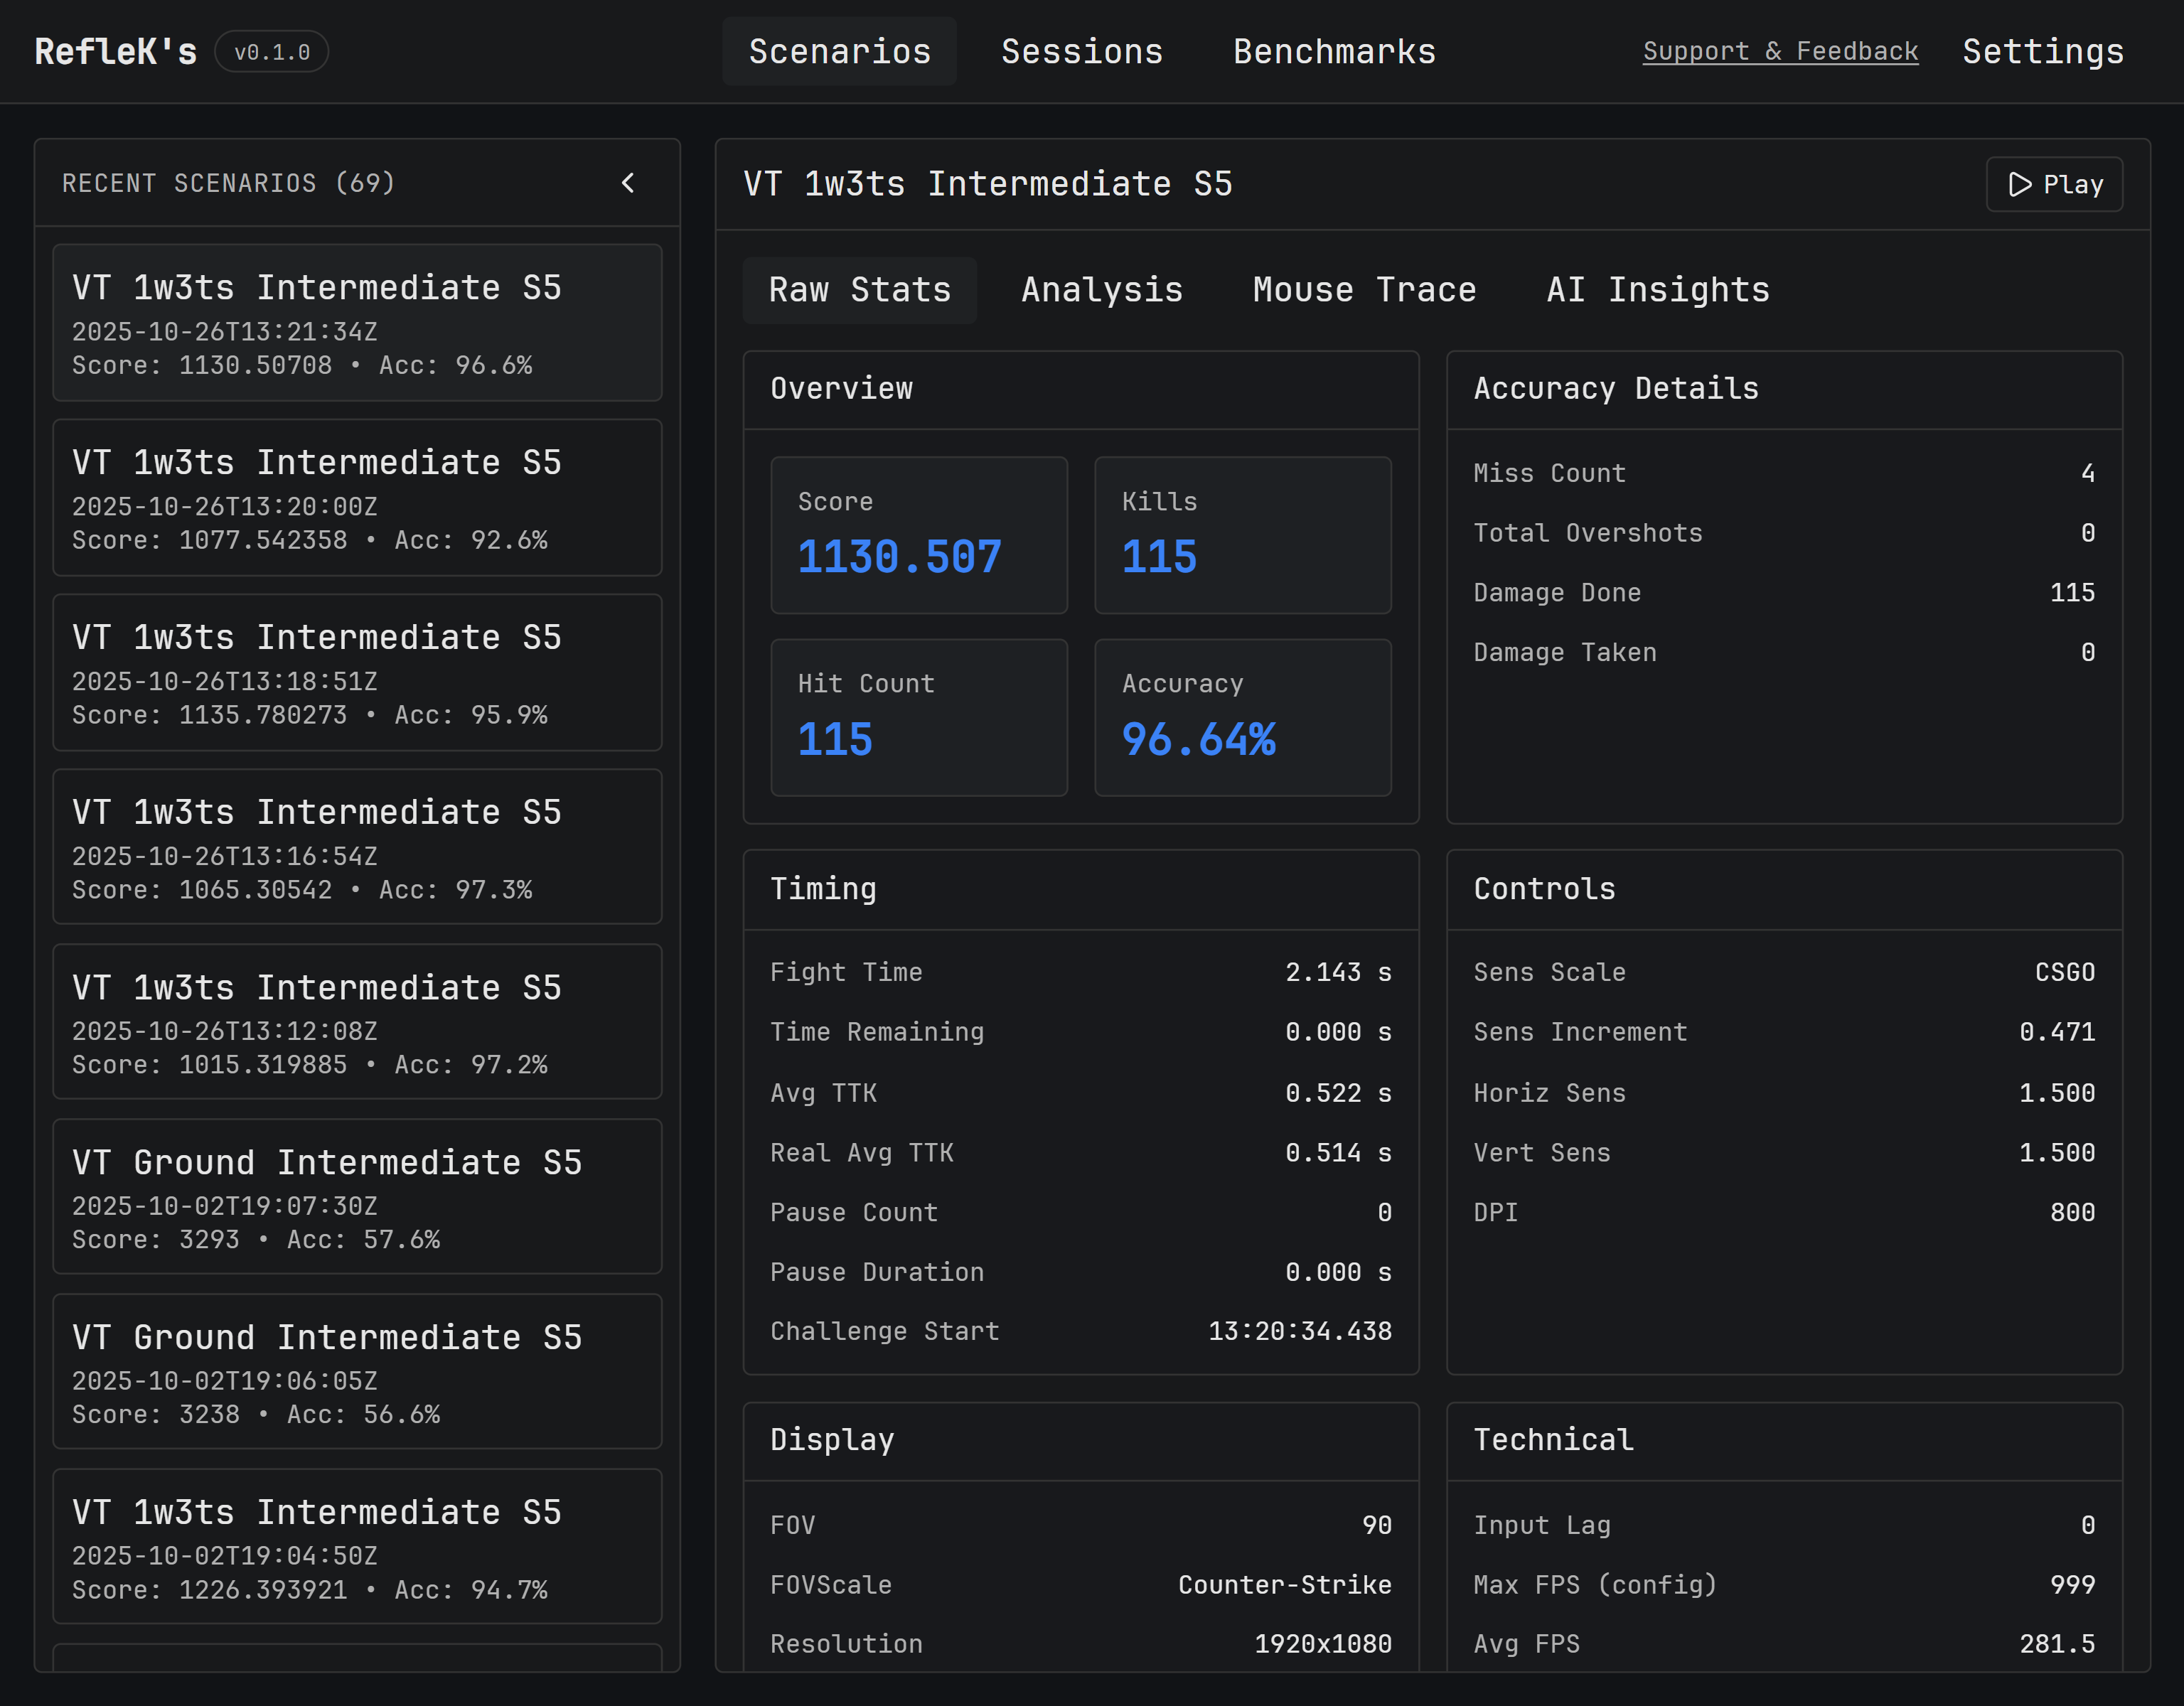
Task: Select the scenario scored 1226.393921
Action: [x=357, y=1548]
